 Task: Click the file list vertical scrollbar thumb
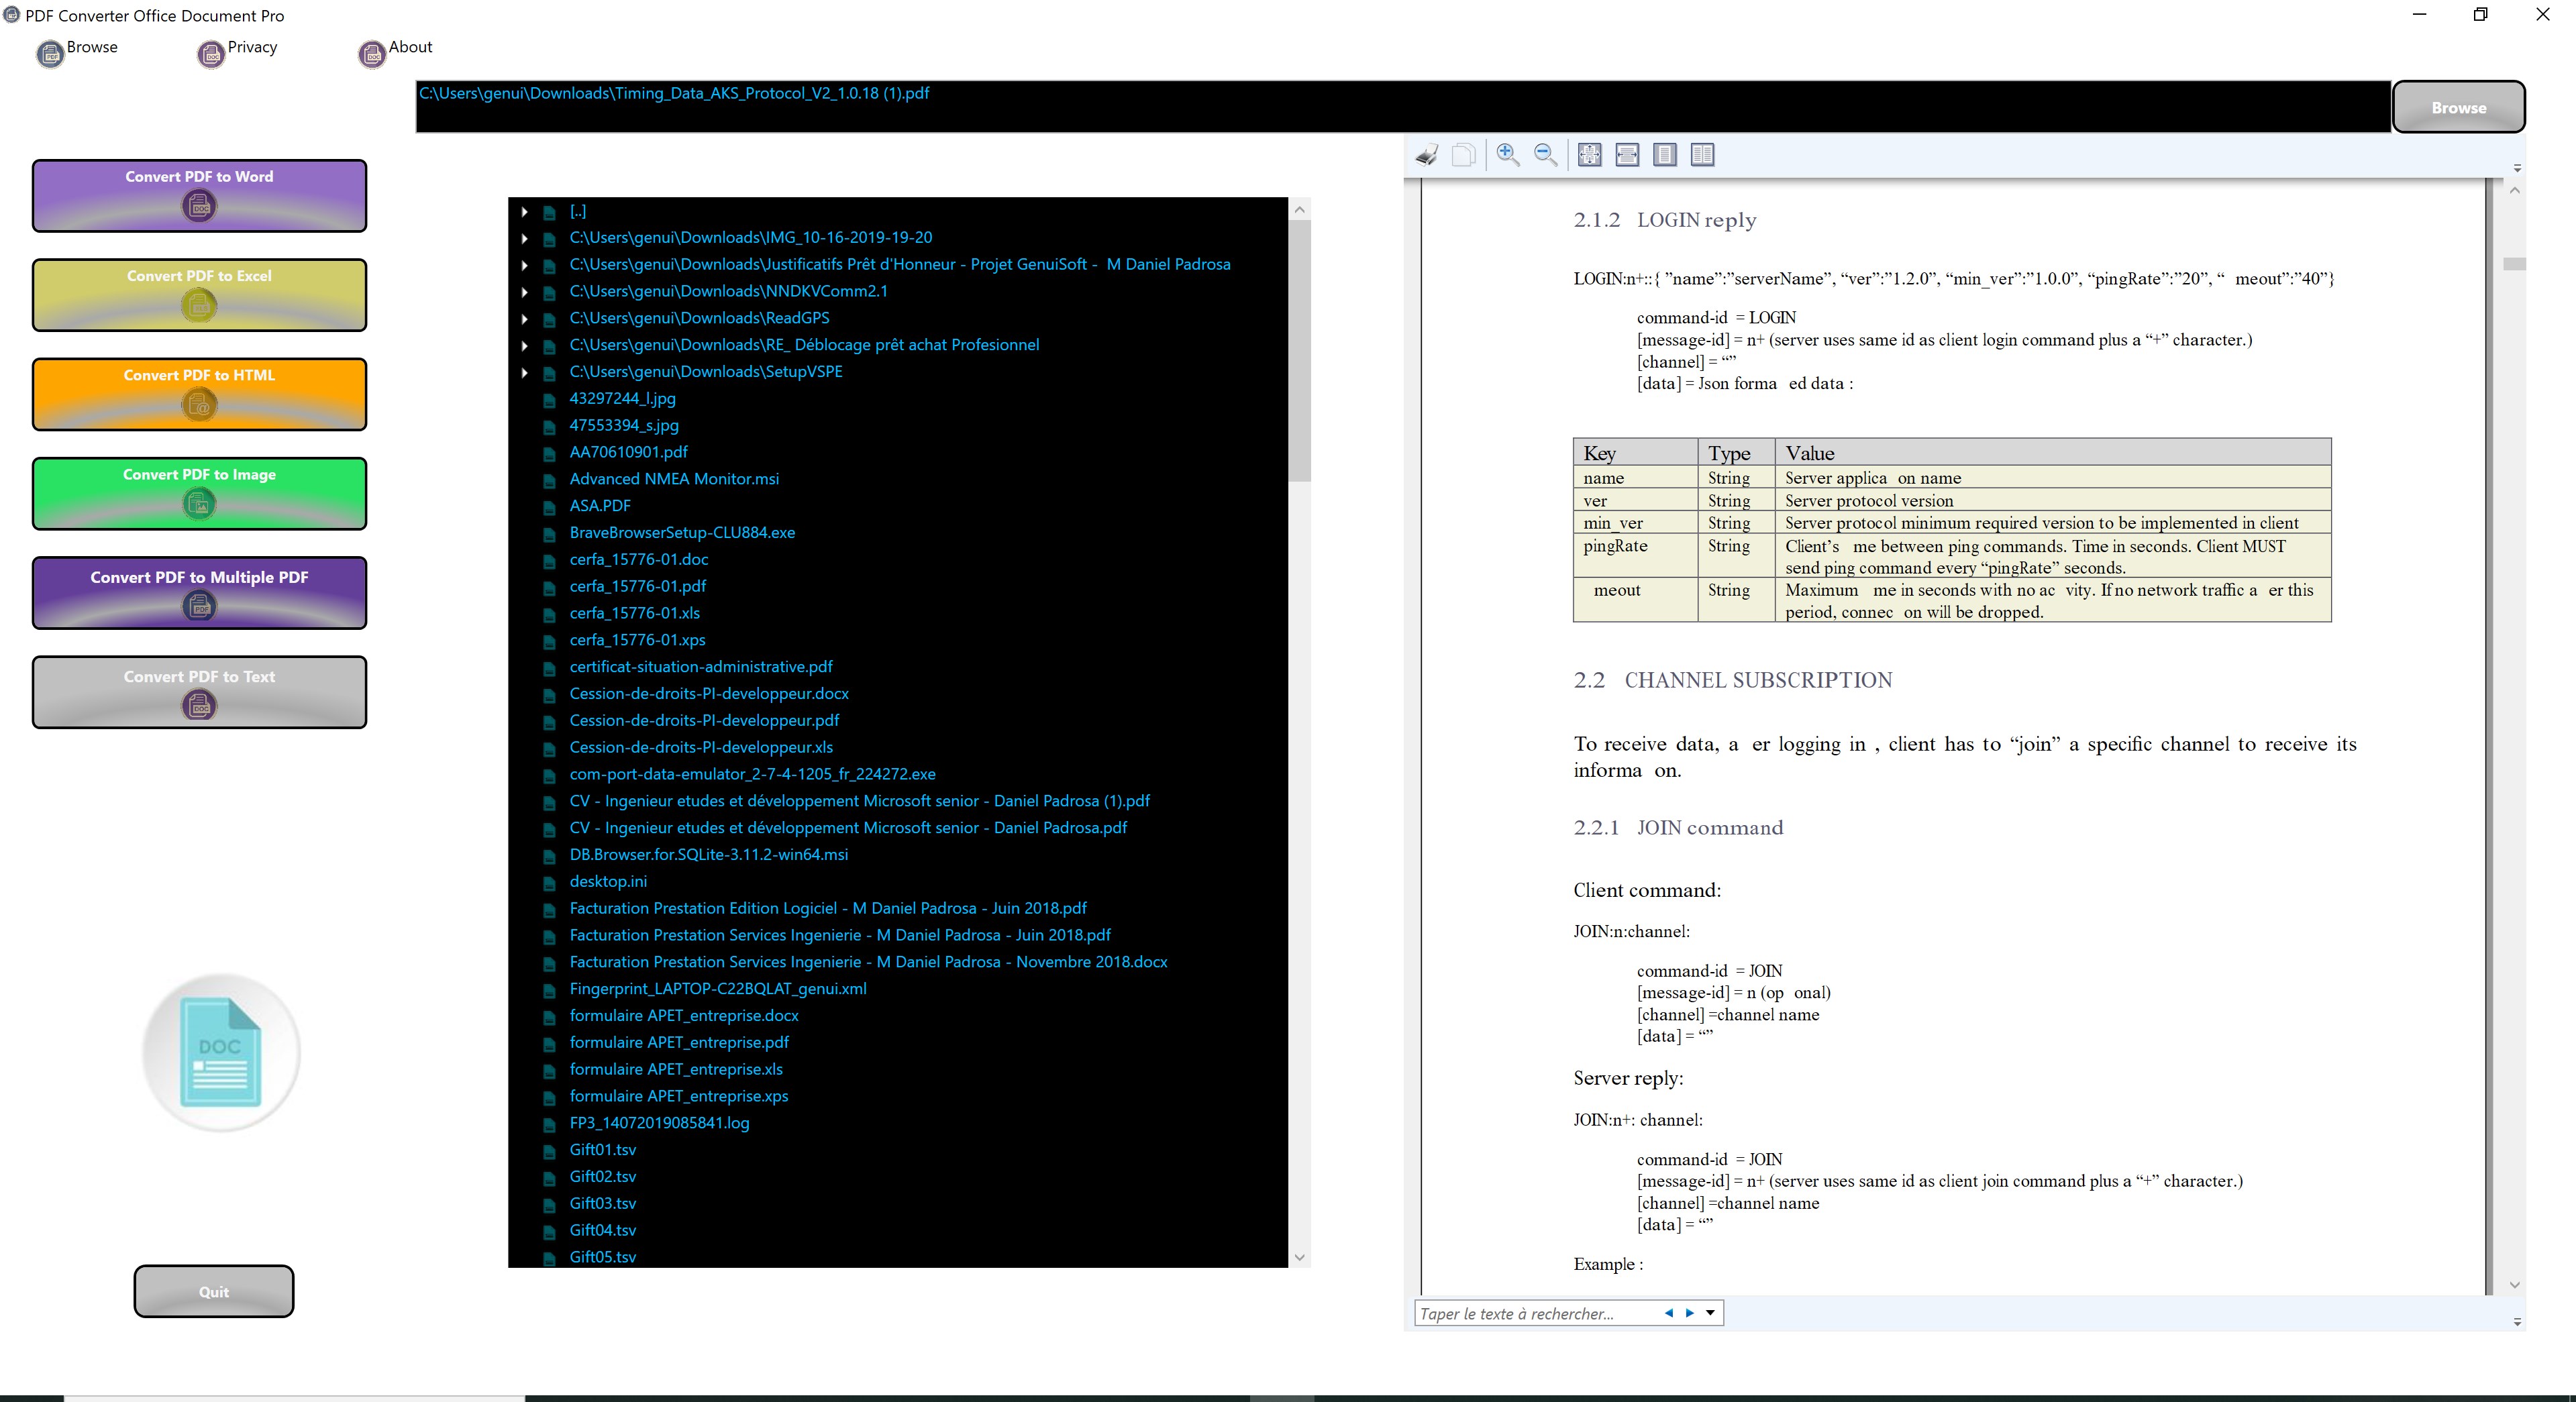(x=1299, y=350)
